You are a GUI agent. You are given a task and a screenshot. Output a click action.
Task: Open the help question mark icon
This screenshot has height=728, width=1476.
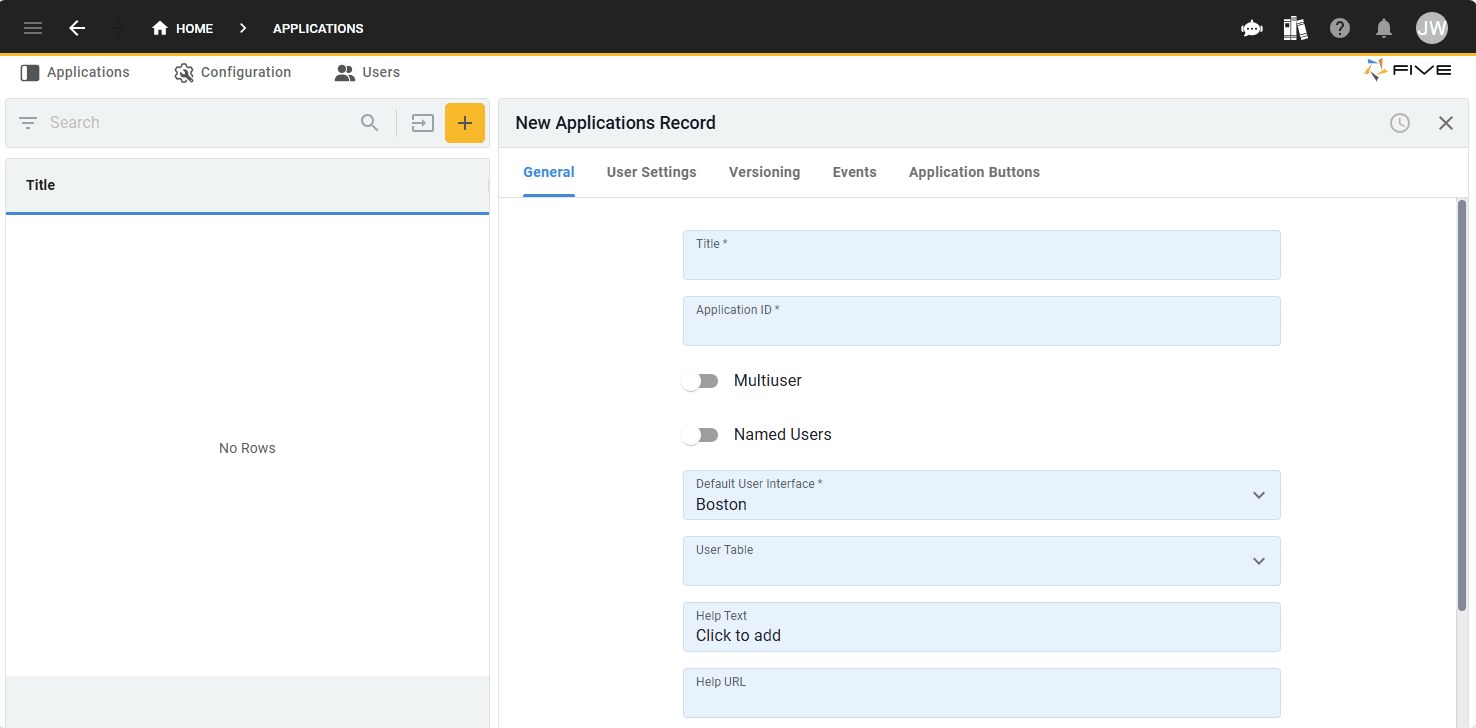coord(1340,28)
